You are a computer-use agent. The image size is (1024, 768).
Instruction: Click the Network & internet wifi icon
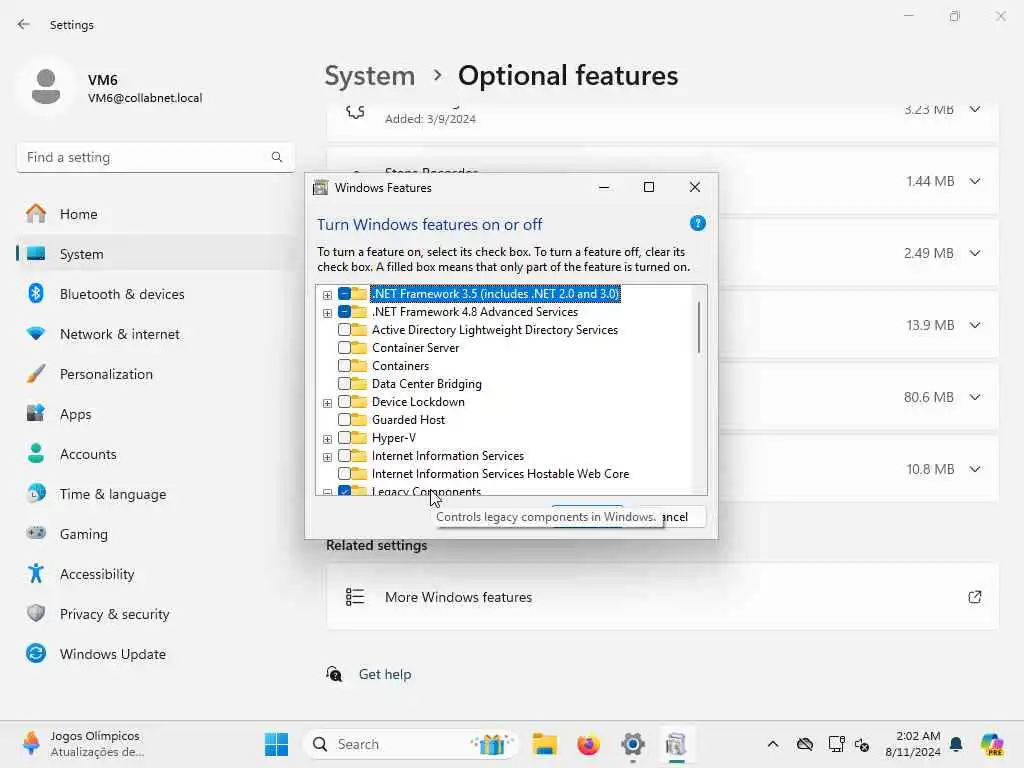click(x=36, y=334)
